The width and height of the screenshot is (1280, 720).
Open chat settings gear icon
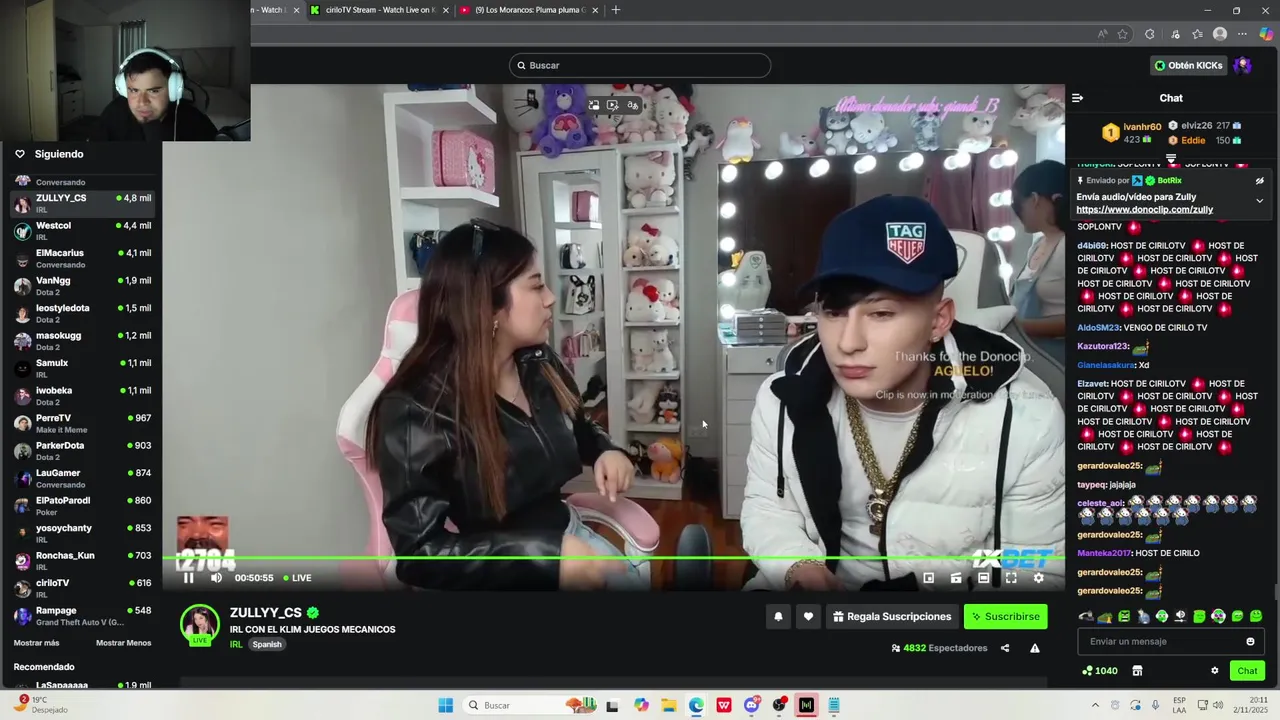[x=1215, y=671]
